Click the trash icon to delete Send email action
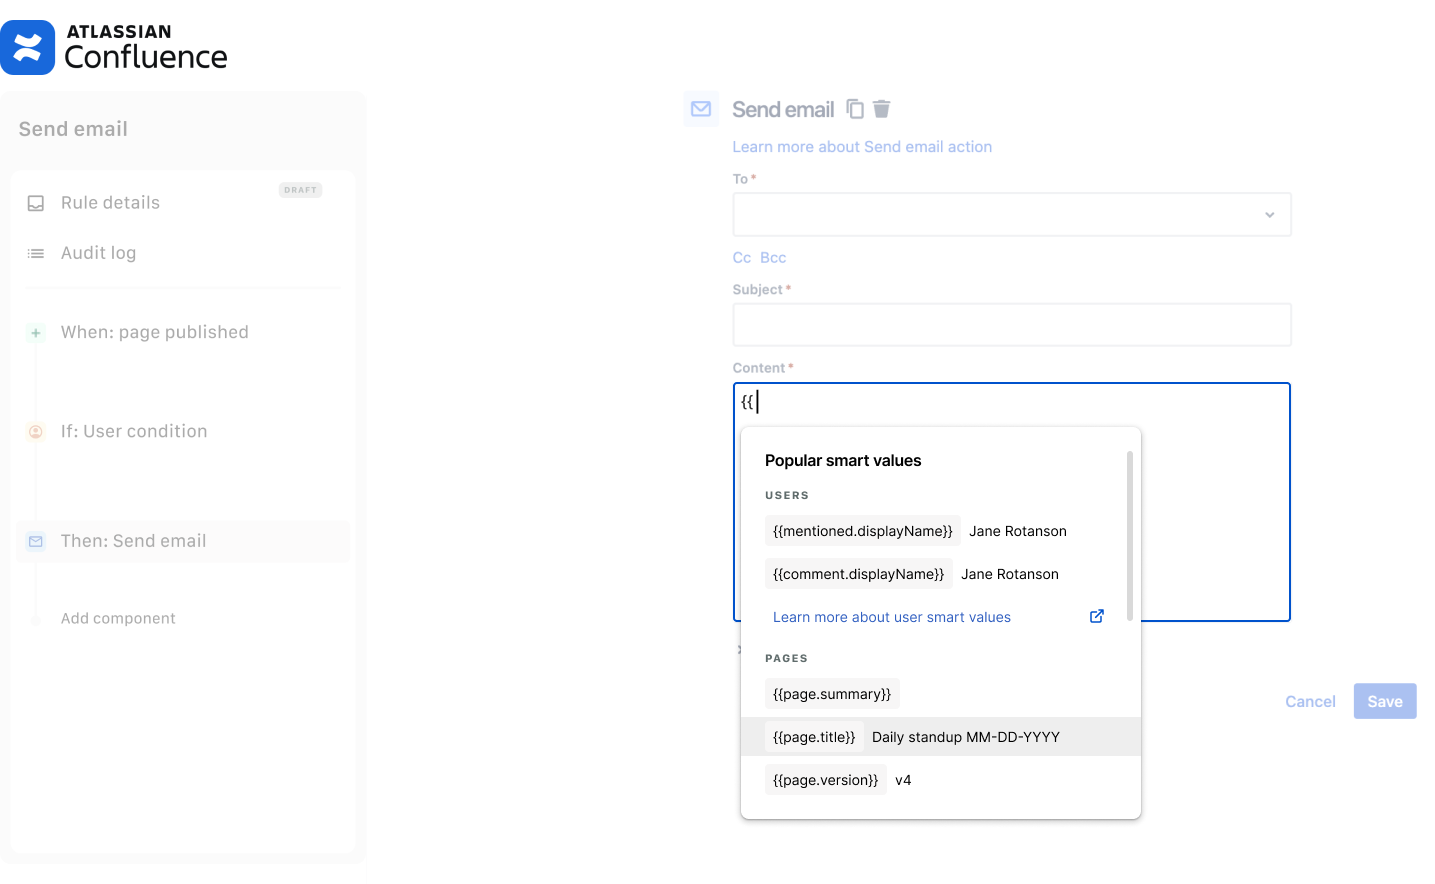 pyautogui.click(x=881, y=108)
